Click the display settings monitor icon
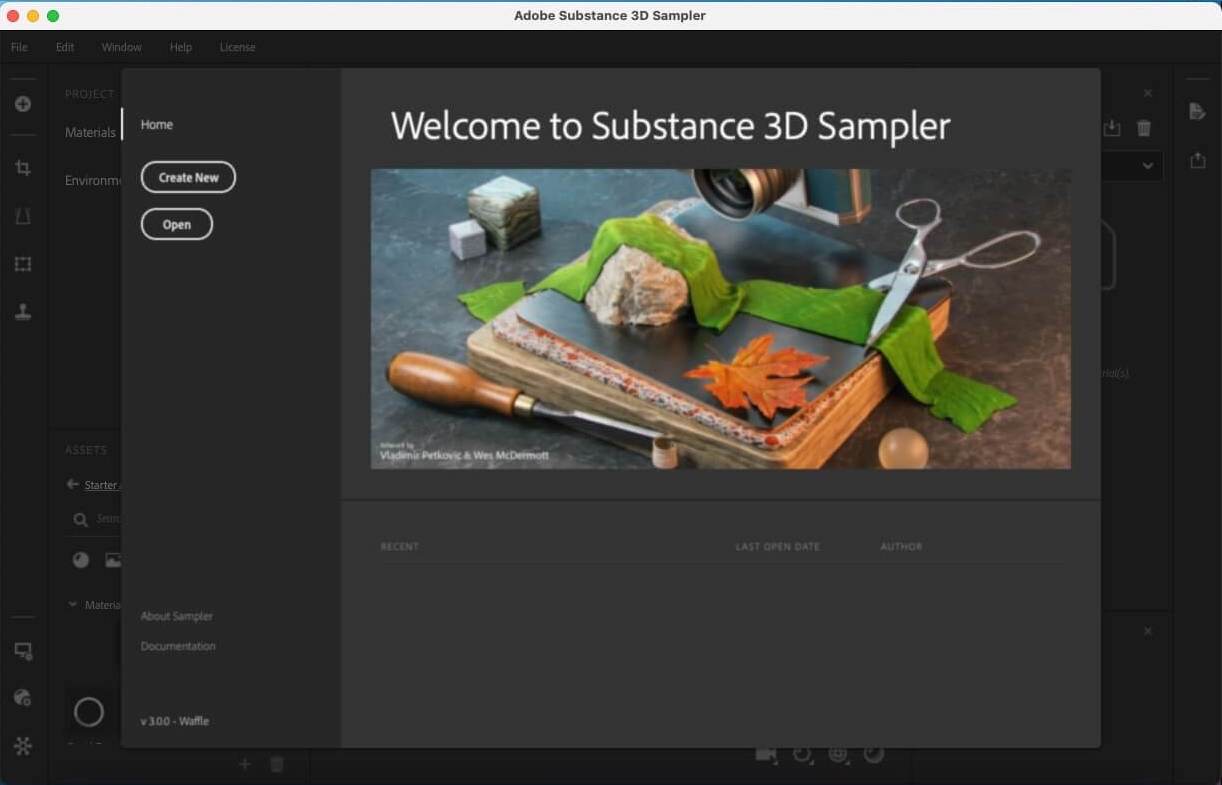This screenshot has width=1222, height=785. (x=23, y=651)
